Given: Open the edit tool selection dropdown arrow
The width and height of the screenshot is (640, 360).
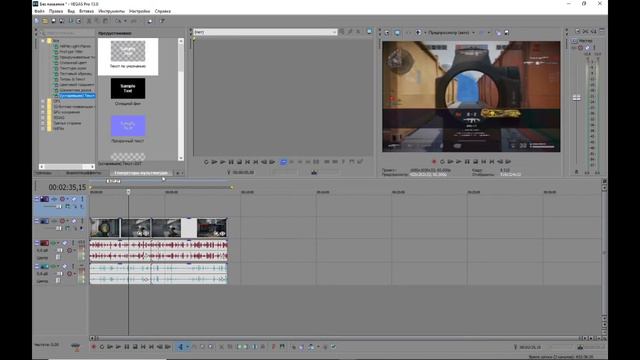Looking at the screenshot, I should [187, 347].
